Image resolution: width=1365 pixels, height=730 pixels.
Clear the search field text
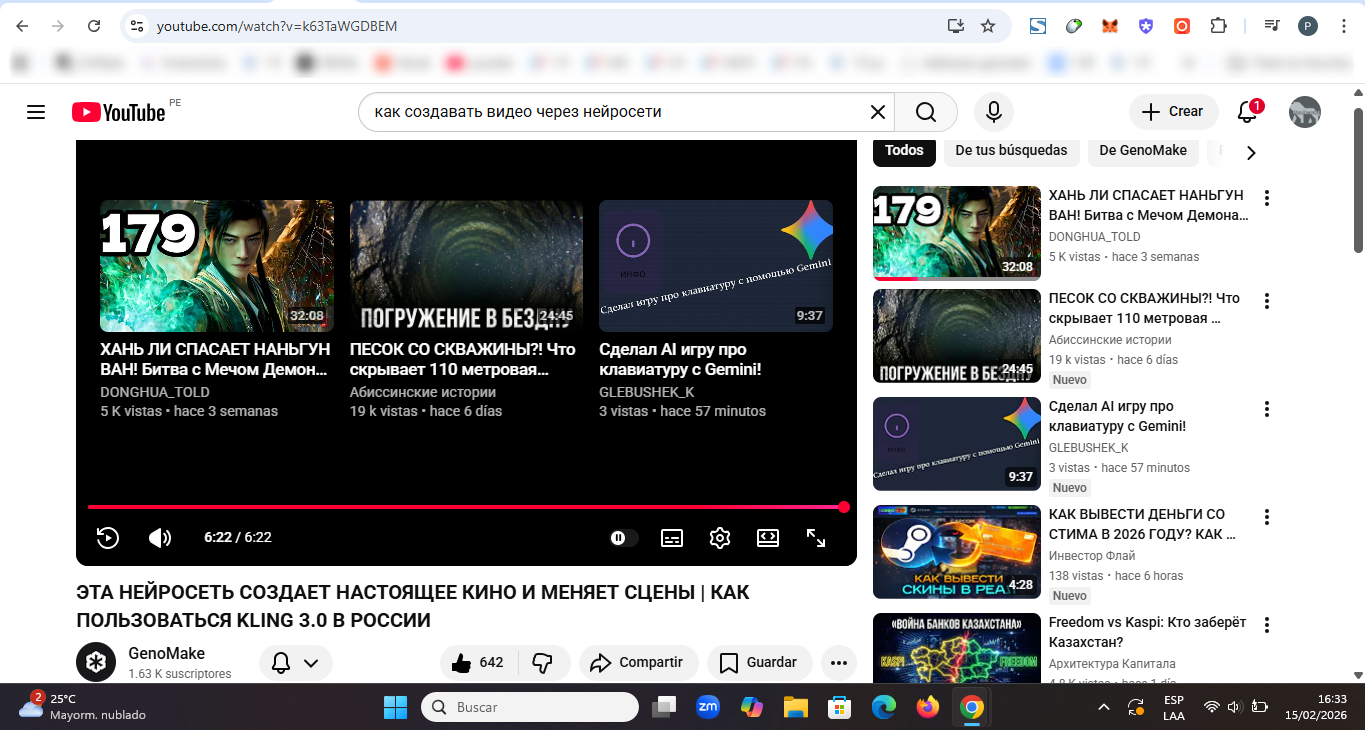tap(877, 112)
